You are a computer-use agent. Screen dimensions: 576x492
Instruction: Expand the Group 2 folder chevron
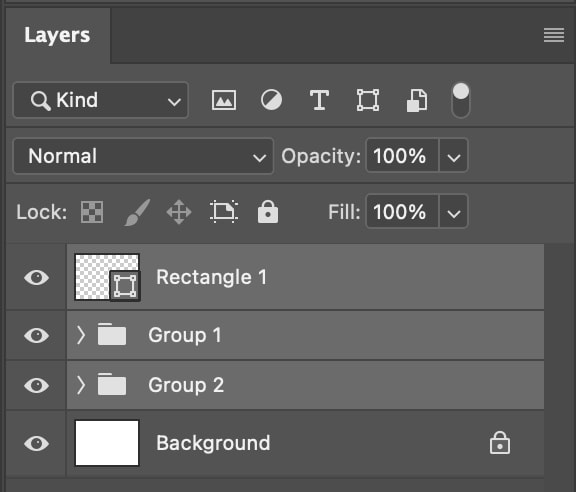pos(81,385)
